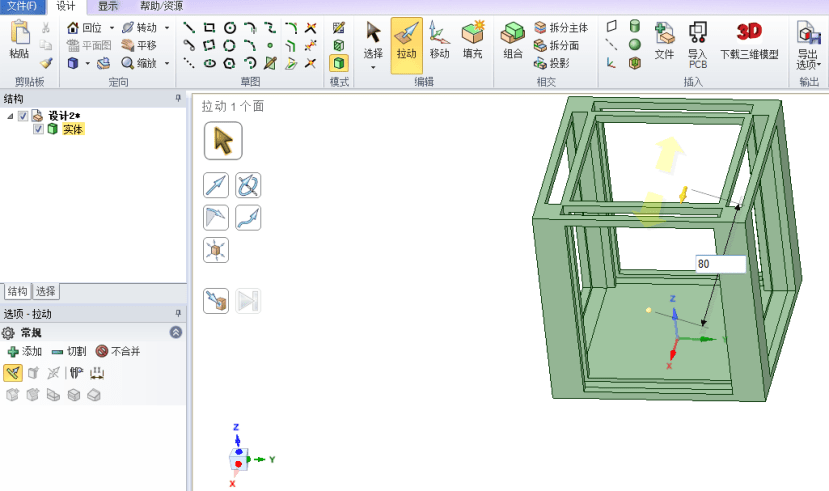
Task: Click 回位 (Home) view button
Action: click(x=85, y=27)
